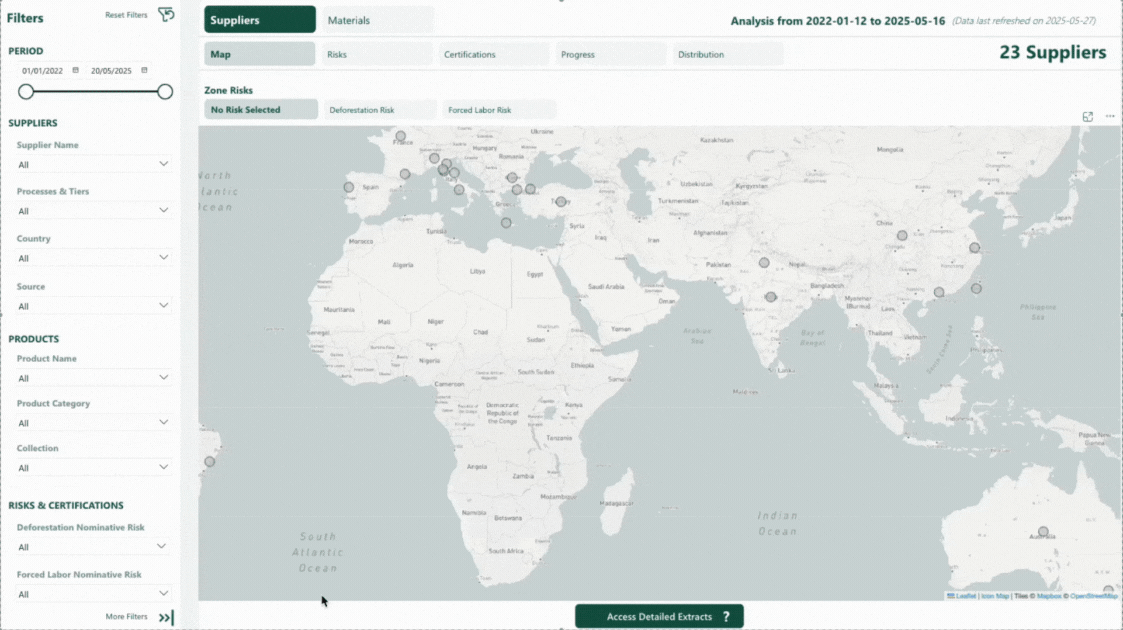Open the end date calendar picker

(x=144, y=70)
